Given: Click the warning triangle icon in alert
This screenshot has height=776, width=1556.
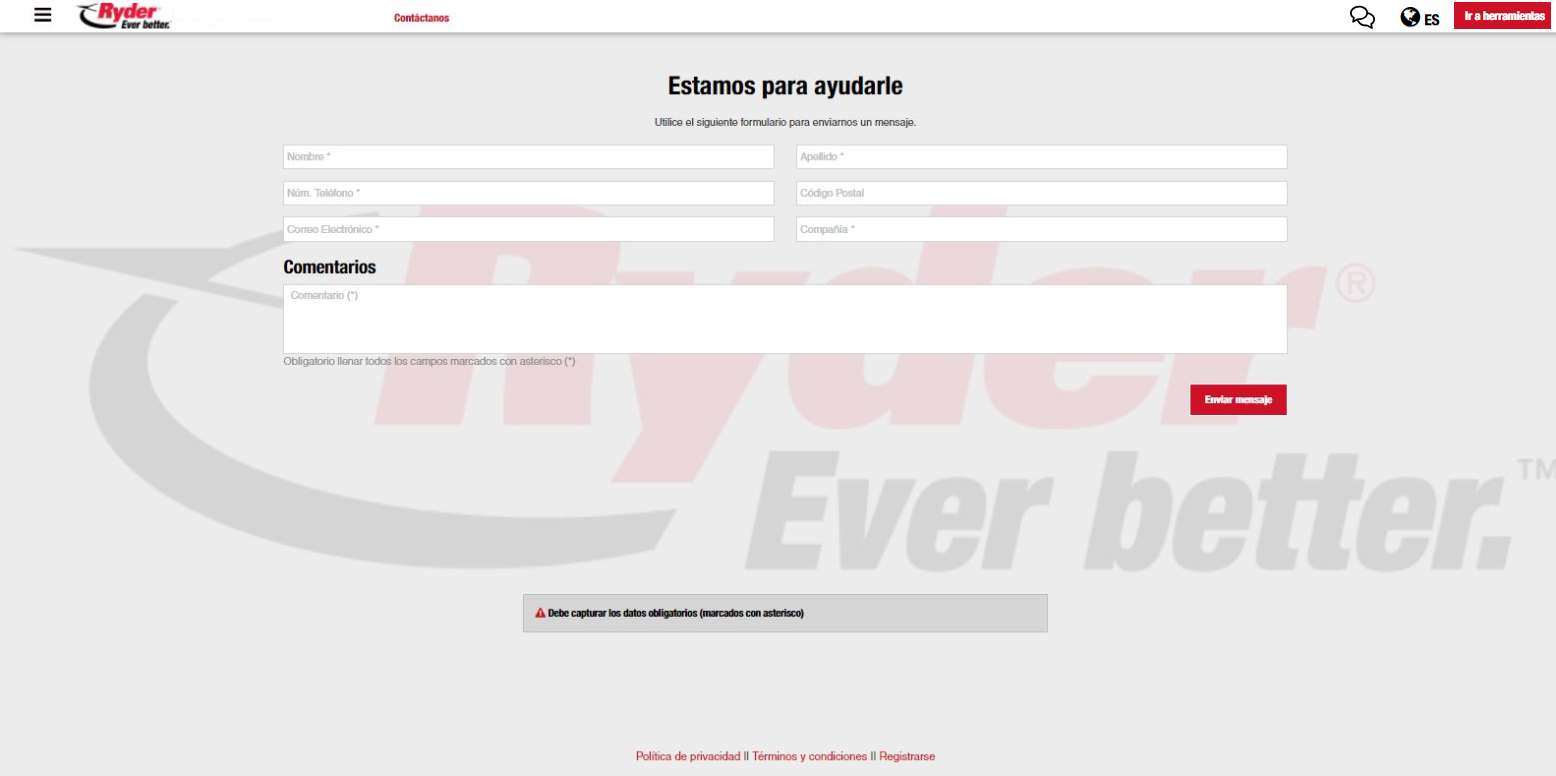Looking at the screenshot, I should tap(540, 613).
